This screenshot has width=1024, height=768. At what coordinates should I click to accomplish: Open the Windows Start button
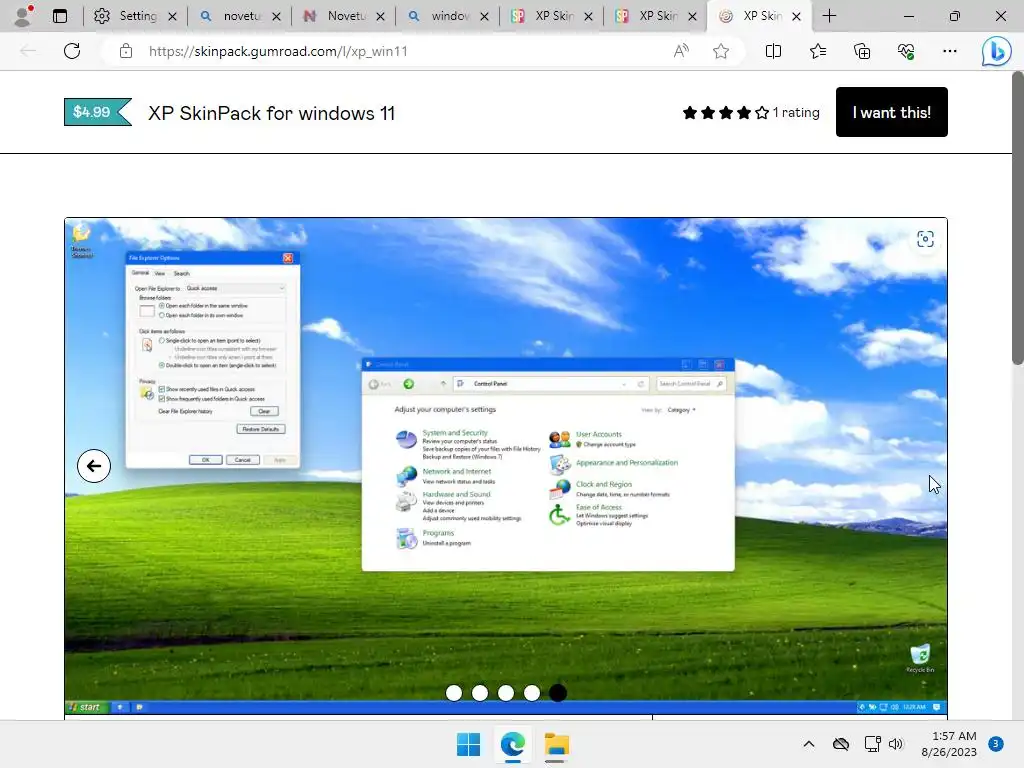pyautogui.click(x=468, y=744)
